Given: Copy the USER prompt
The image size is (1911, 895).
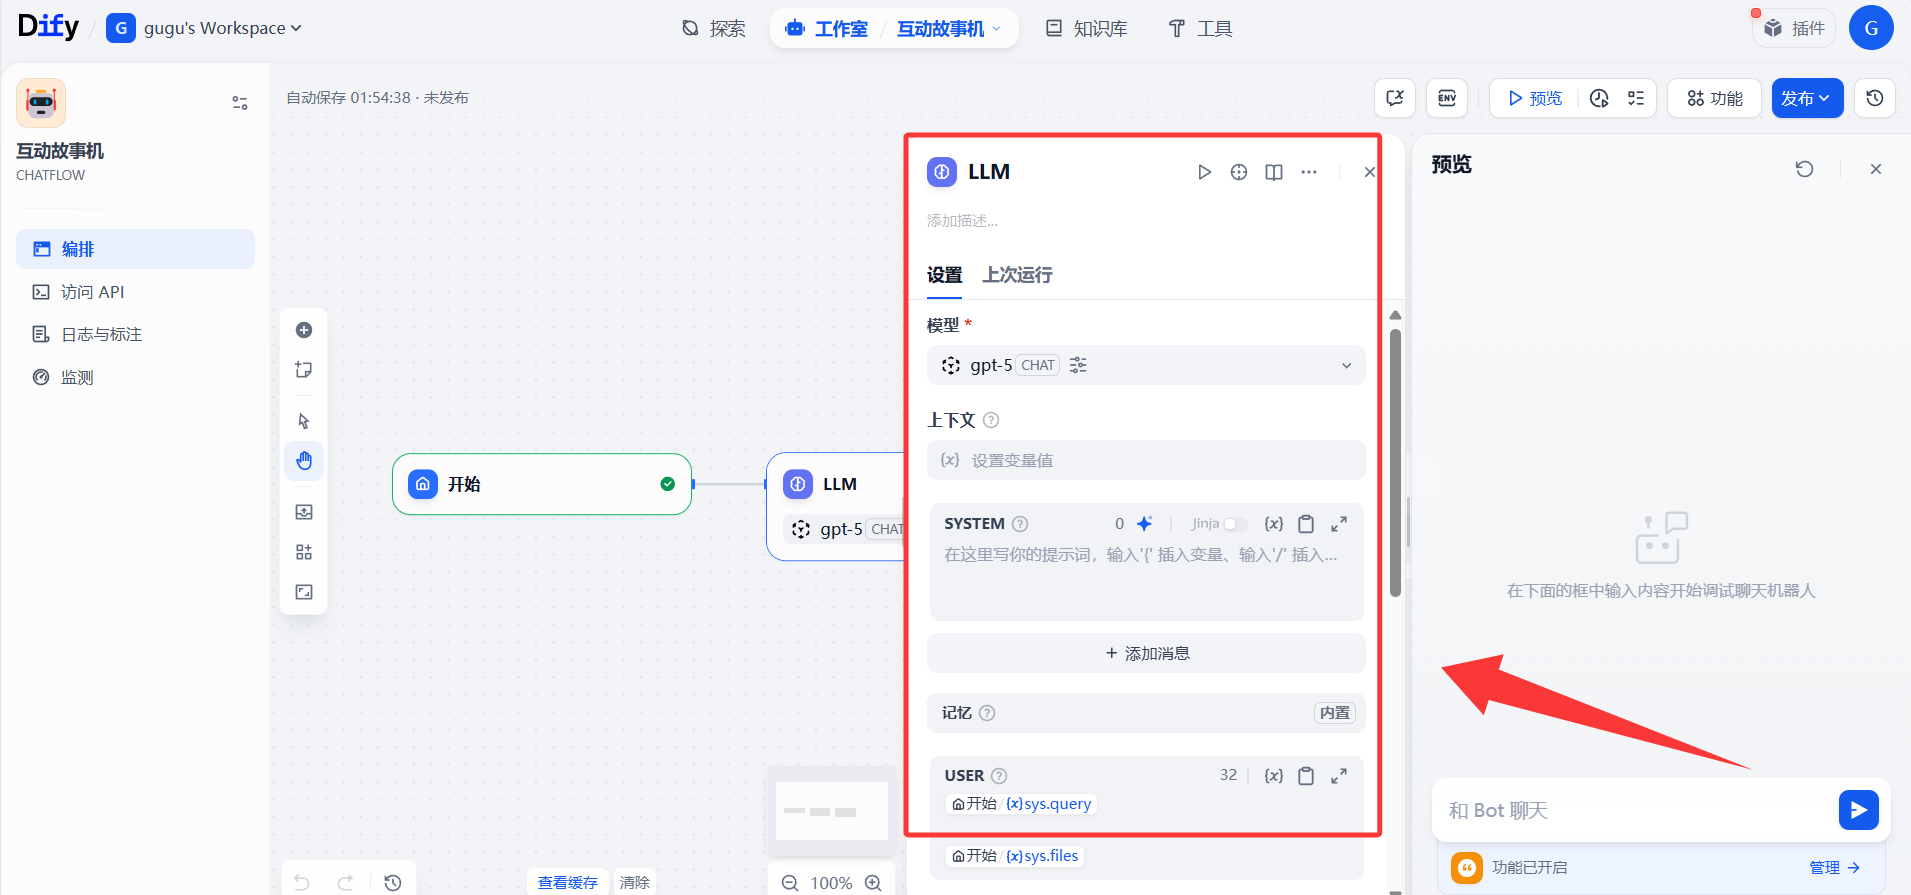Looking at the screenshot, I should (x=1306, y=776).
